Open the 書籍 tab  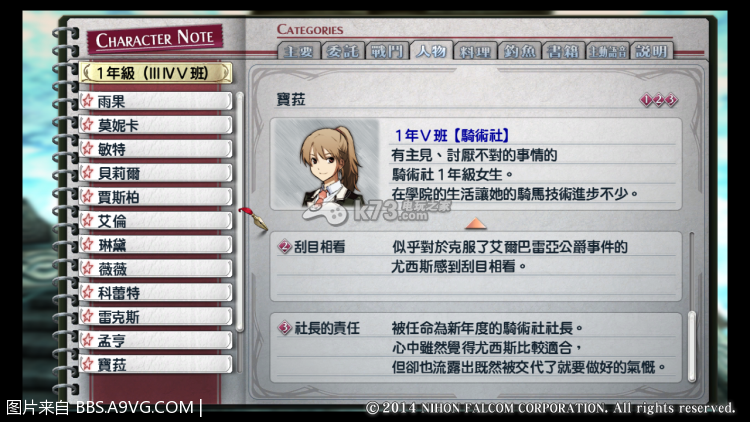pos(563,51)
